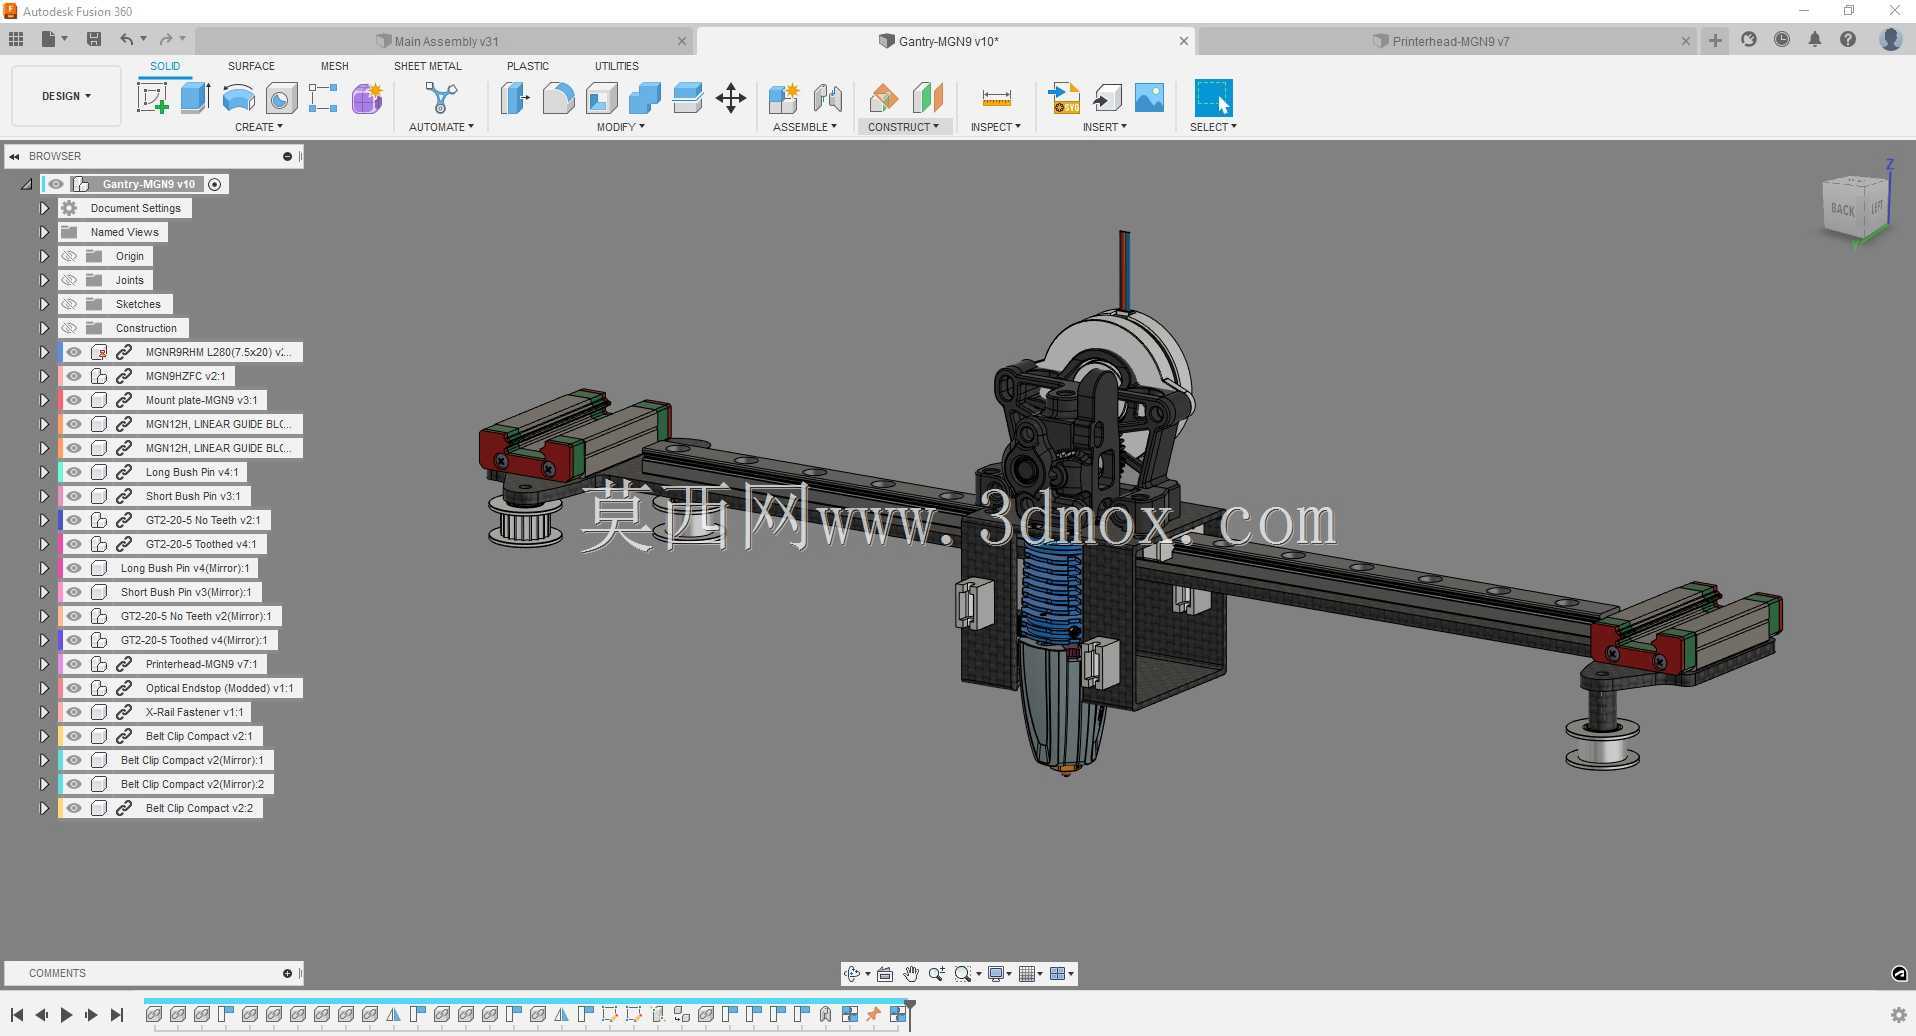
Task: Show the Origin folder
Action: tap(69, 256)
